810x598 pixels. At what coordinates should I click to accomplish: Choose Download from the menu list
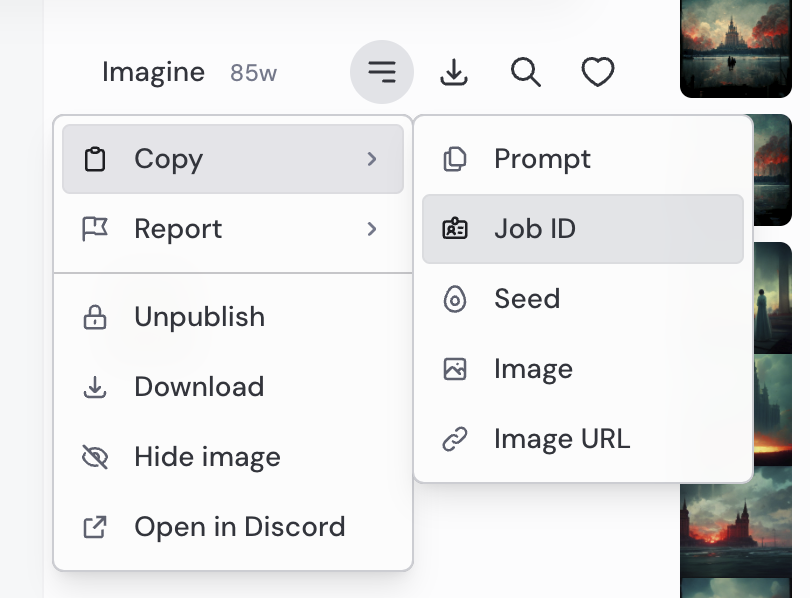pos(199,387)
